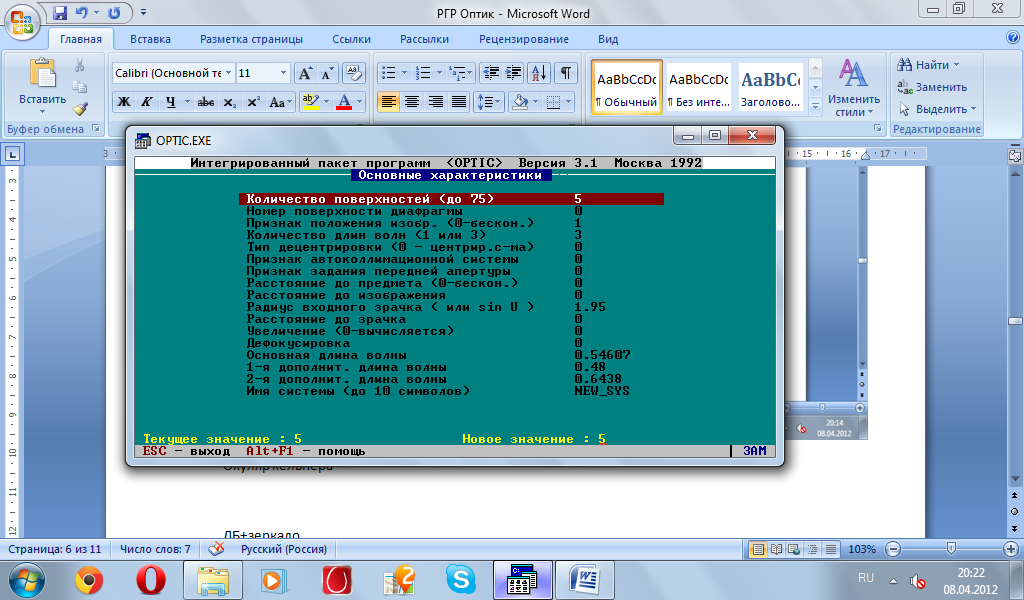Image resolution: width=1024 pixels, height=600 pixels.
Task: Click the Windows Start button
Action: click(x=27, y=580)
